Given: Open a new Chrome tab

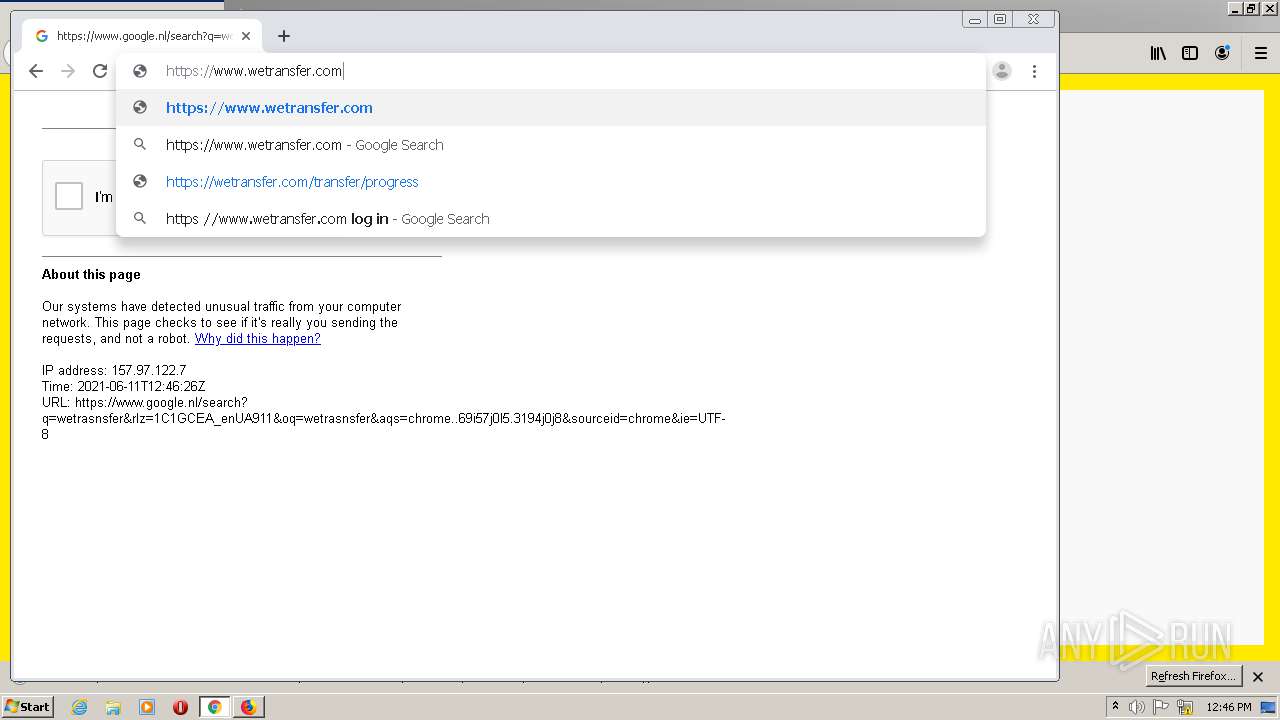Looking at the screenshot, I should (x=284, y=36).
